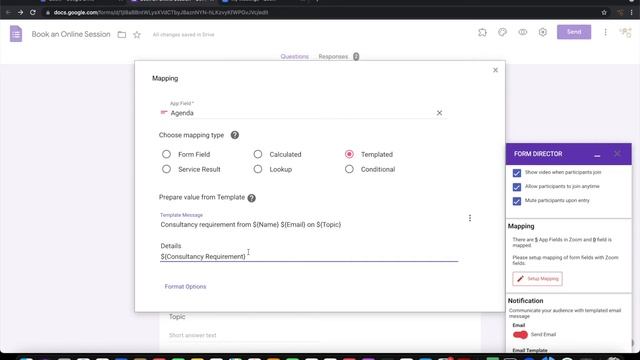The image size is (640, 360).
Task: Clear the Agenda app field
Action: (x=439, y=113)
